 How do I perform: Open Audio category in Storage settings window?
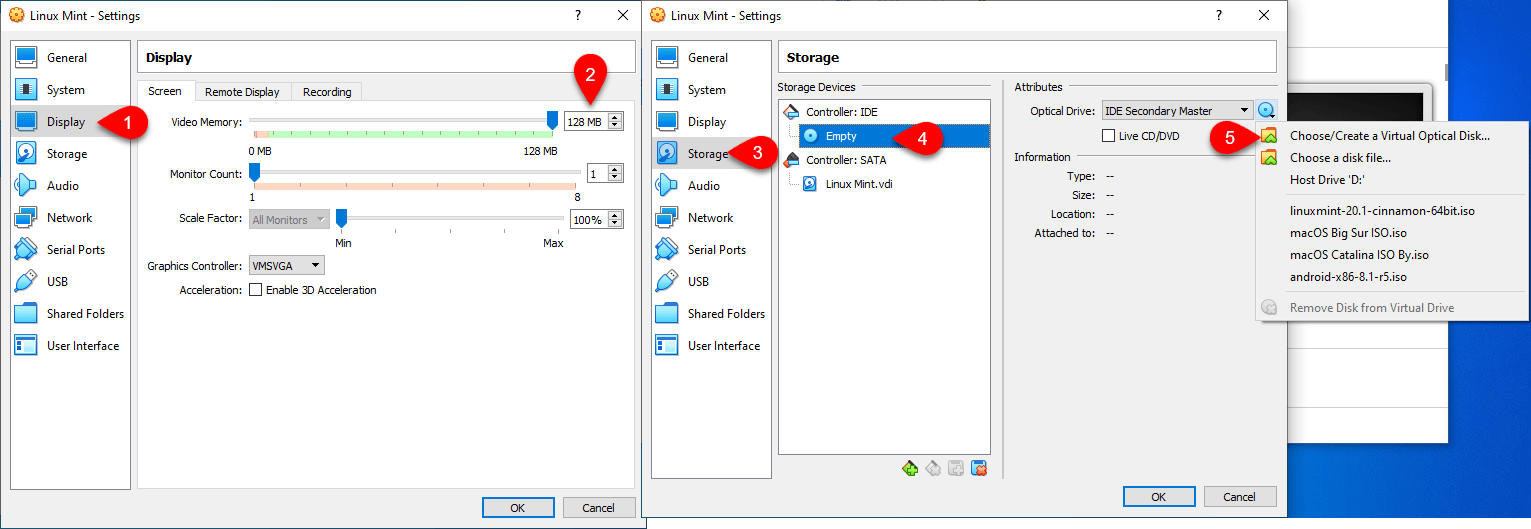711,186
